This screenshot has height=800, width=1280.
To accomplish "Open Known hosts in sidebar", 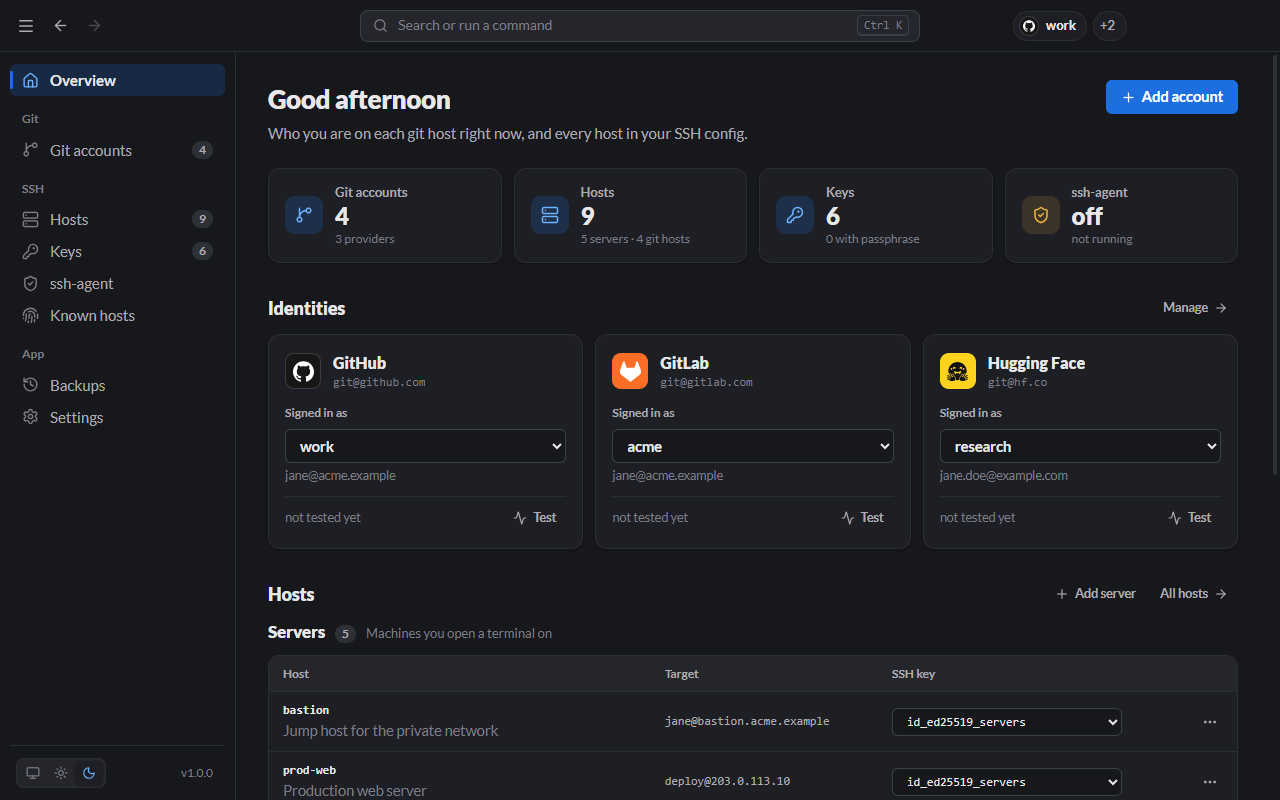I will click(x=118, y=315).
